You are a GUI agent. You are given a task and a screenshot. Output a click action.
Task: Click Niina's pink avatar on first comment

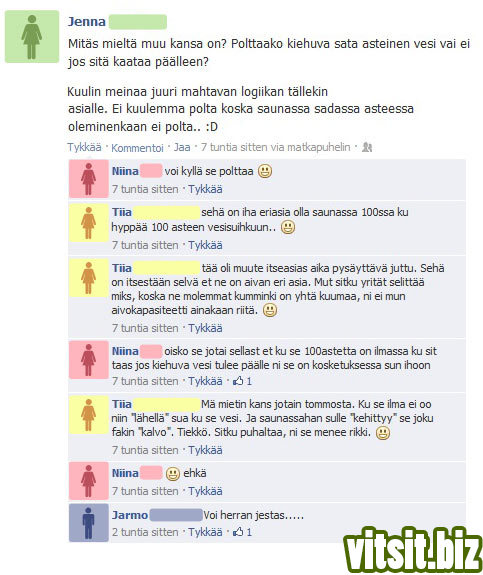click(x=89, y=179)
